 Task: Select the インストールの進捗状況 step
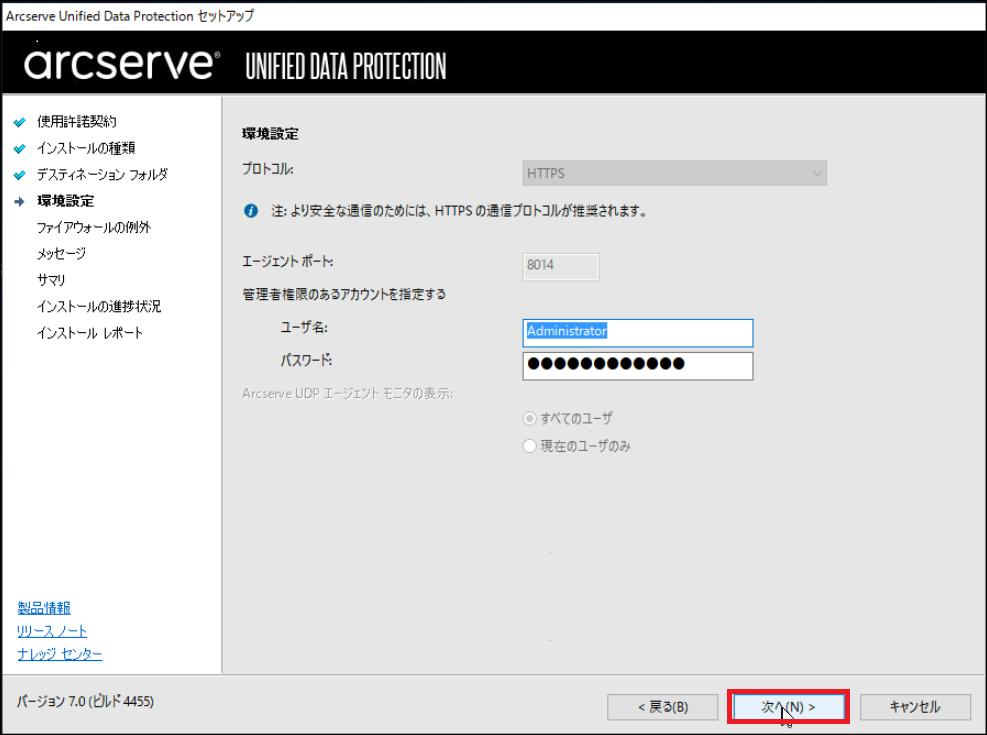99,306
